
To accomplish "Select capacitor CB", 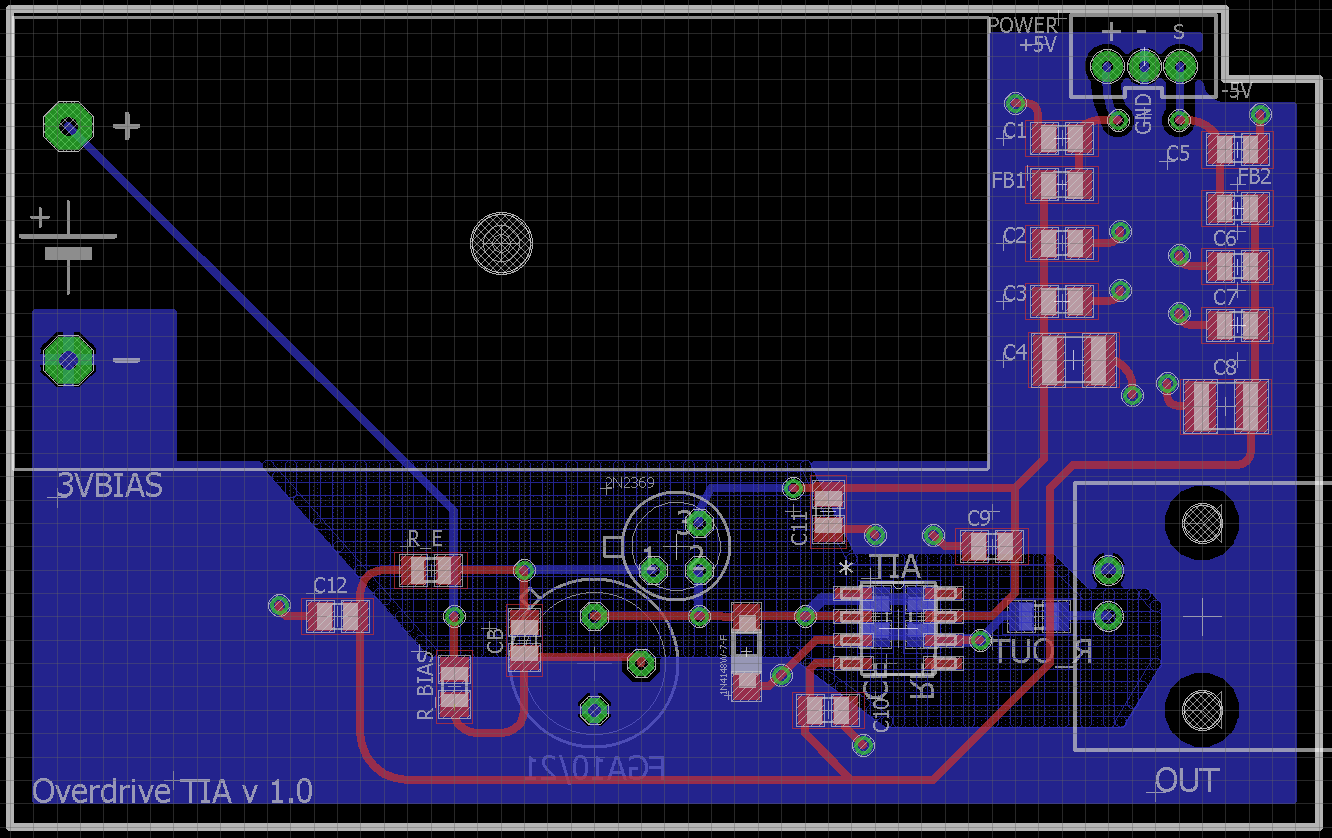I will 525,639.
